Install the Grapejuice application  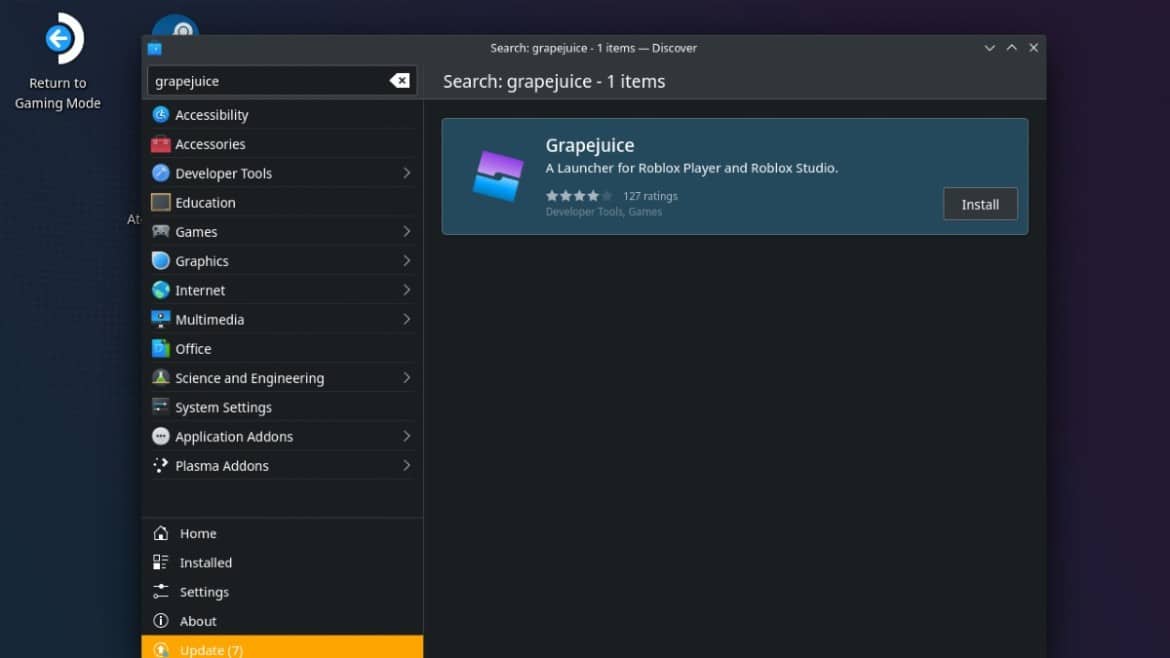[x=979, y=204]
